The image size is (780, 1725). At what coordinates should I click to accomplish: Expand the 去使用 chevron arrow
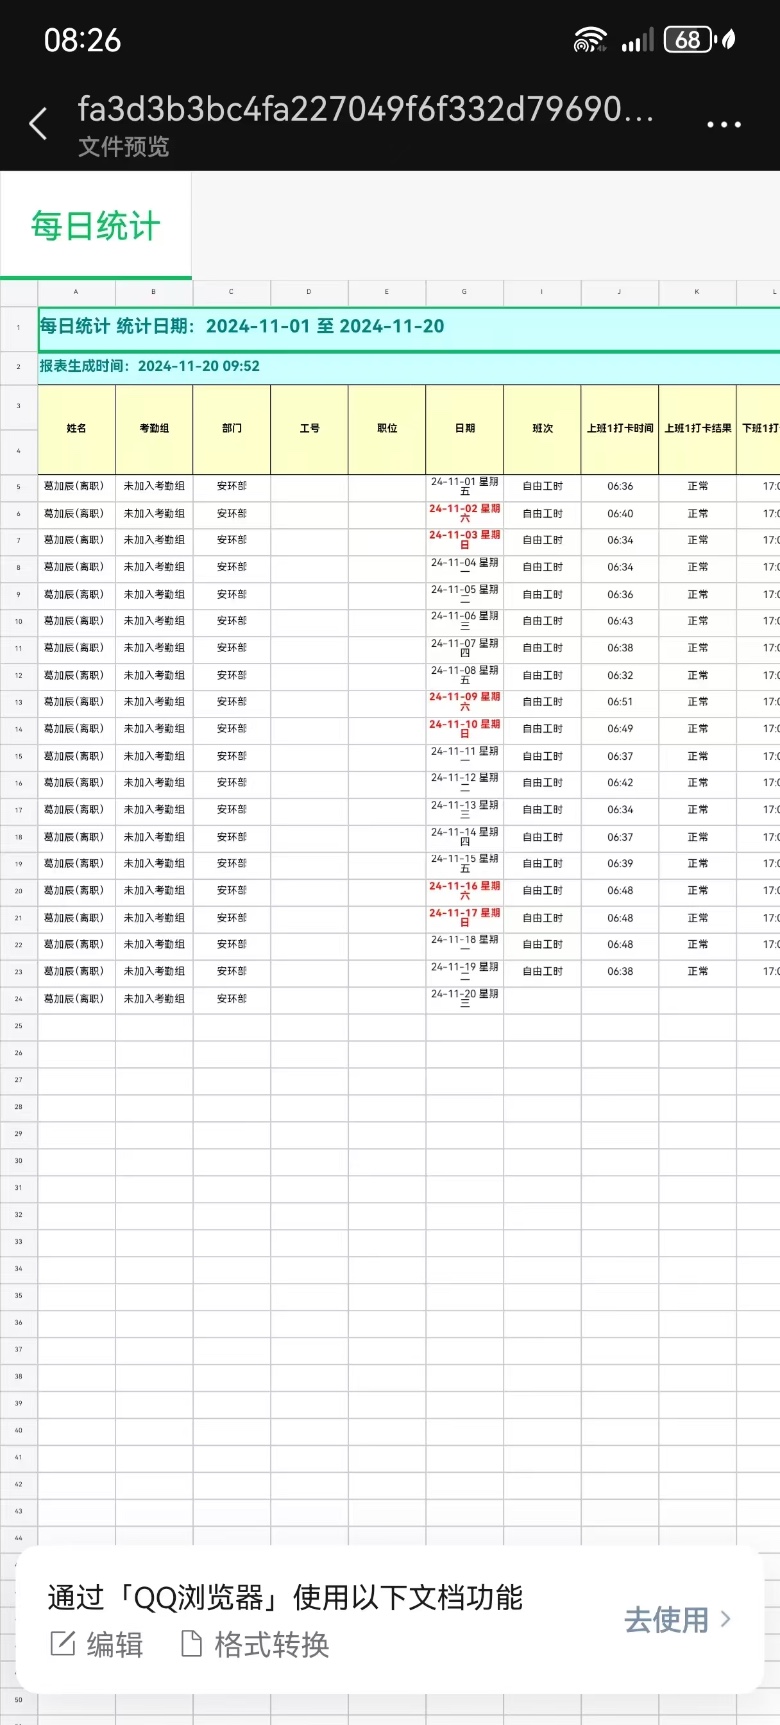click(x=726, y=1619)
